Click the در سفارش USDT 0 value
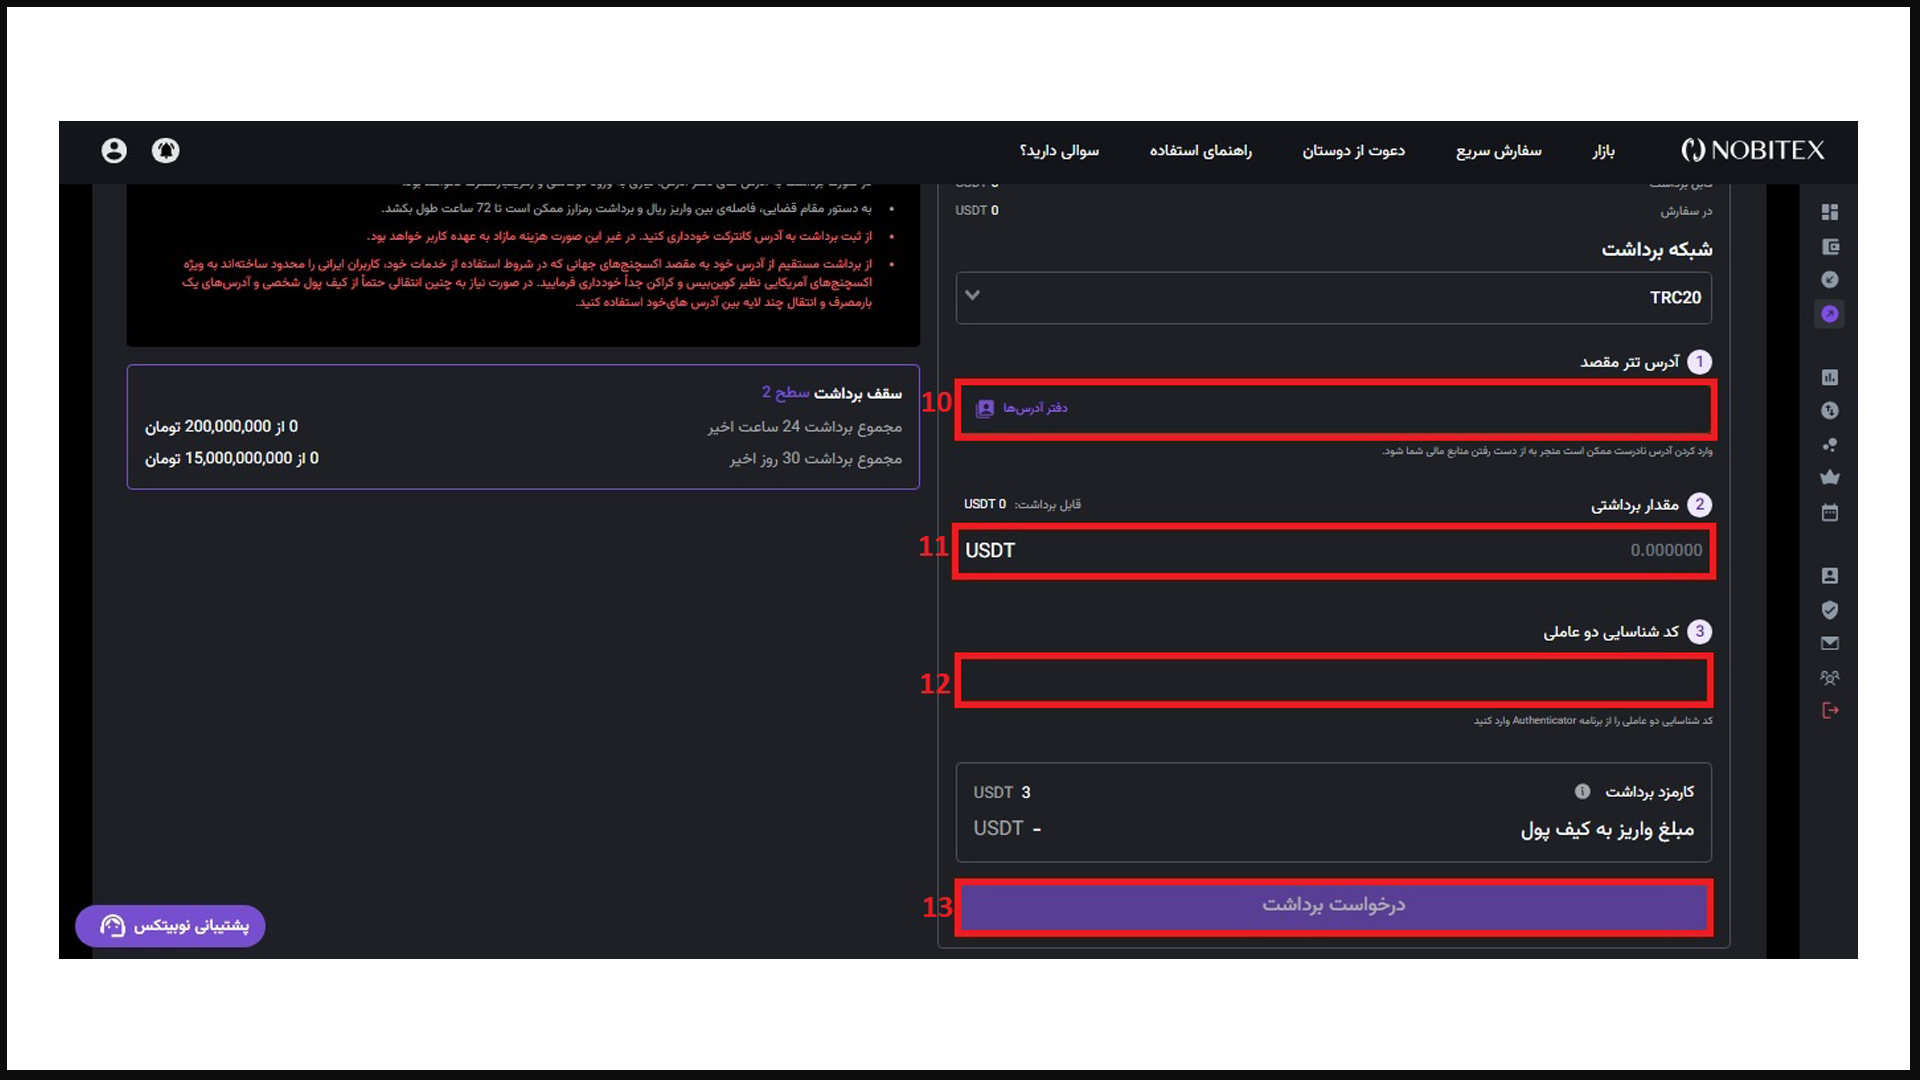Image resolution: width=1920 pixels, height=1080 pixels. pos(977,210)
